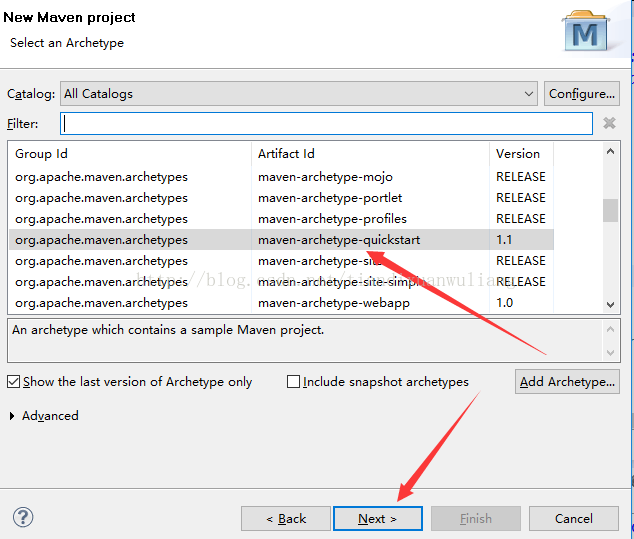Select the maven-archetype-profiles row
This screenshot has height=539, width=634.
(x=281, y=219)
